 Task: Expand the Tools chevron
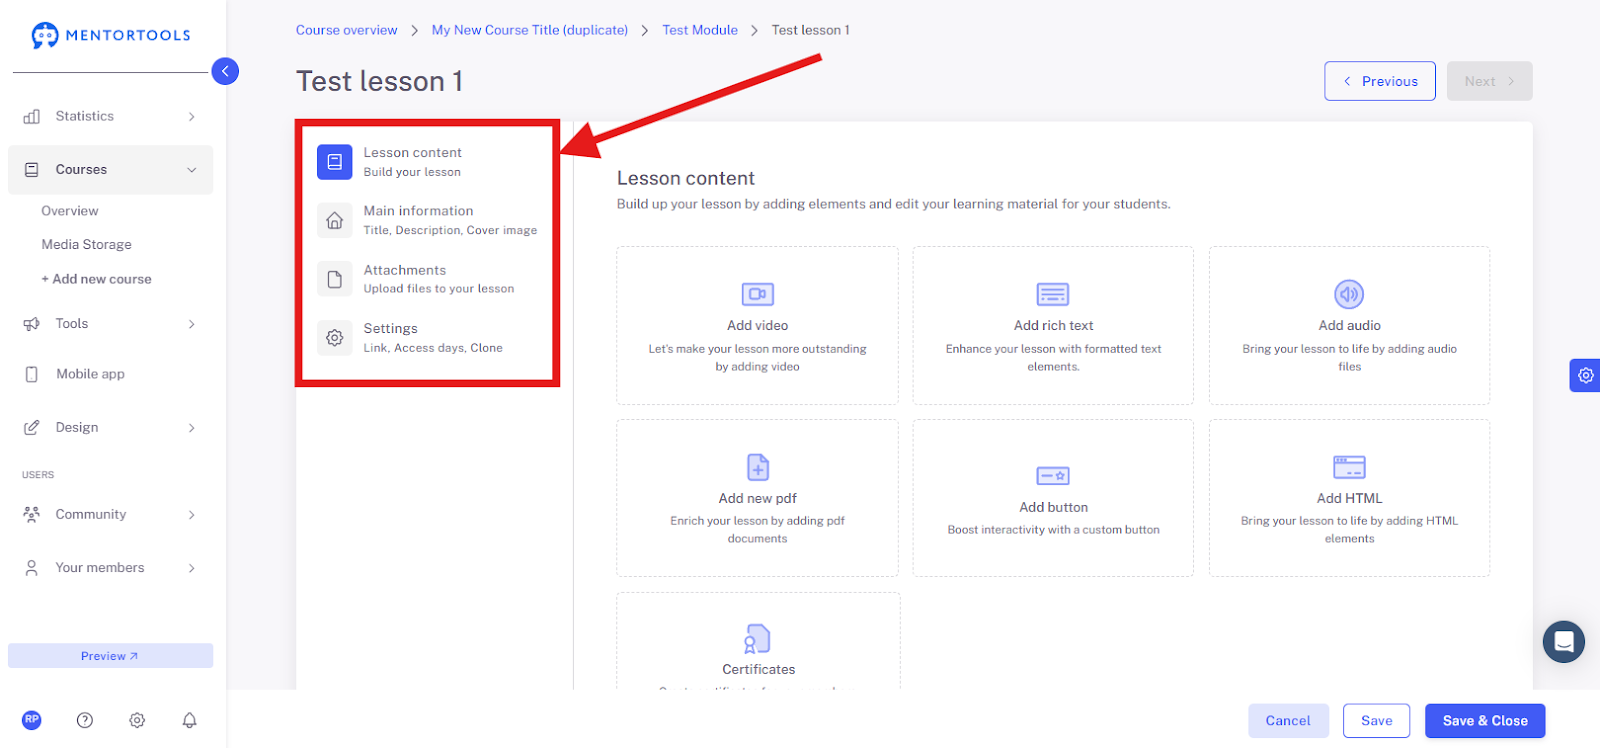point(192,324)
